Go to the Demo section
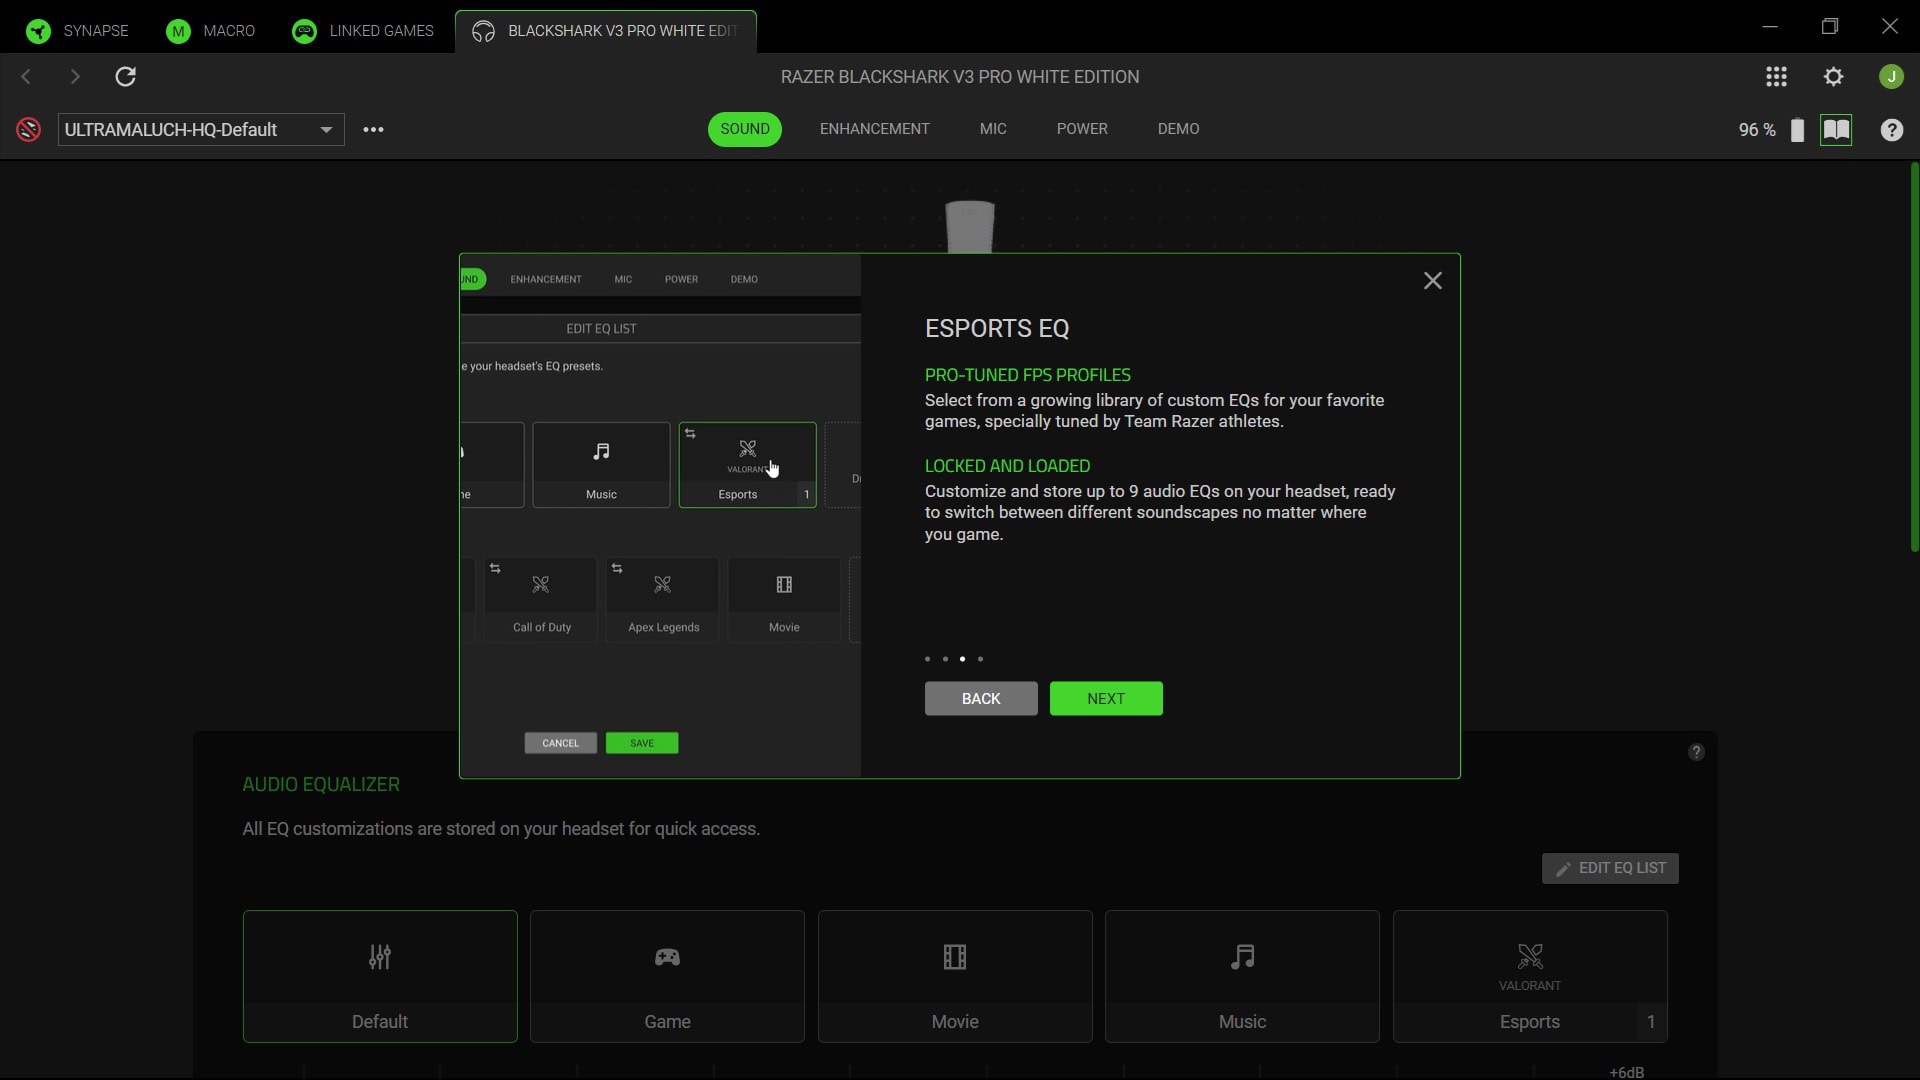1920x1080 pixels. pyautogui.click(x=1178, y=129)
